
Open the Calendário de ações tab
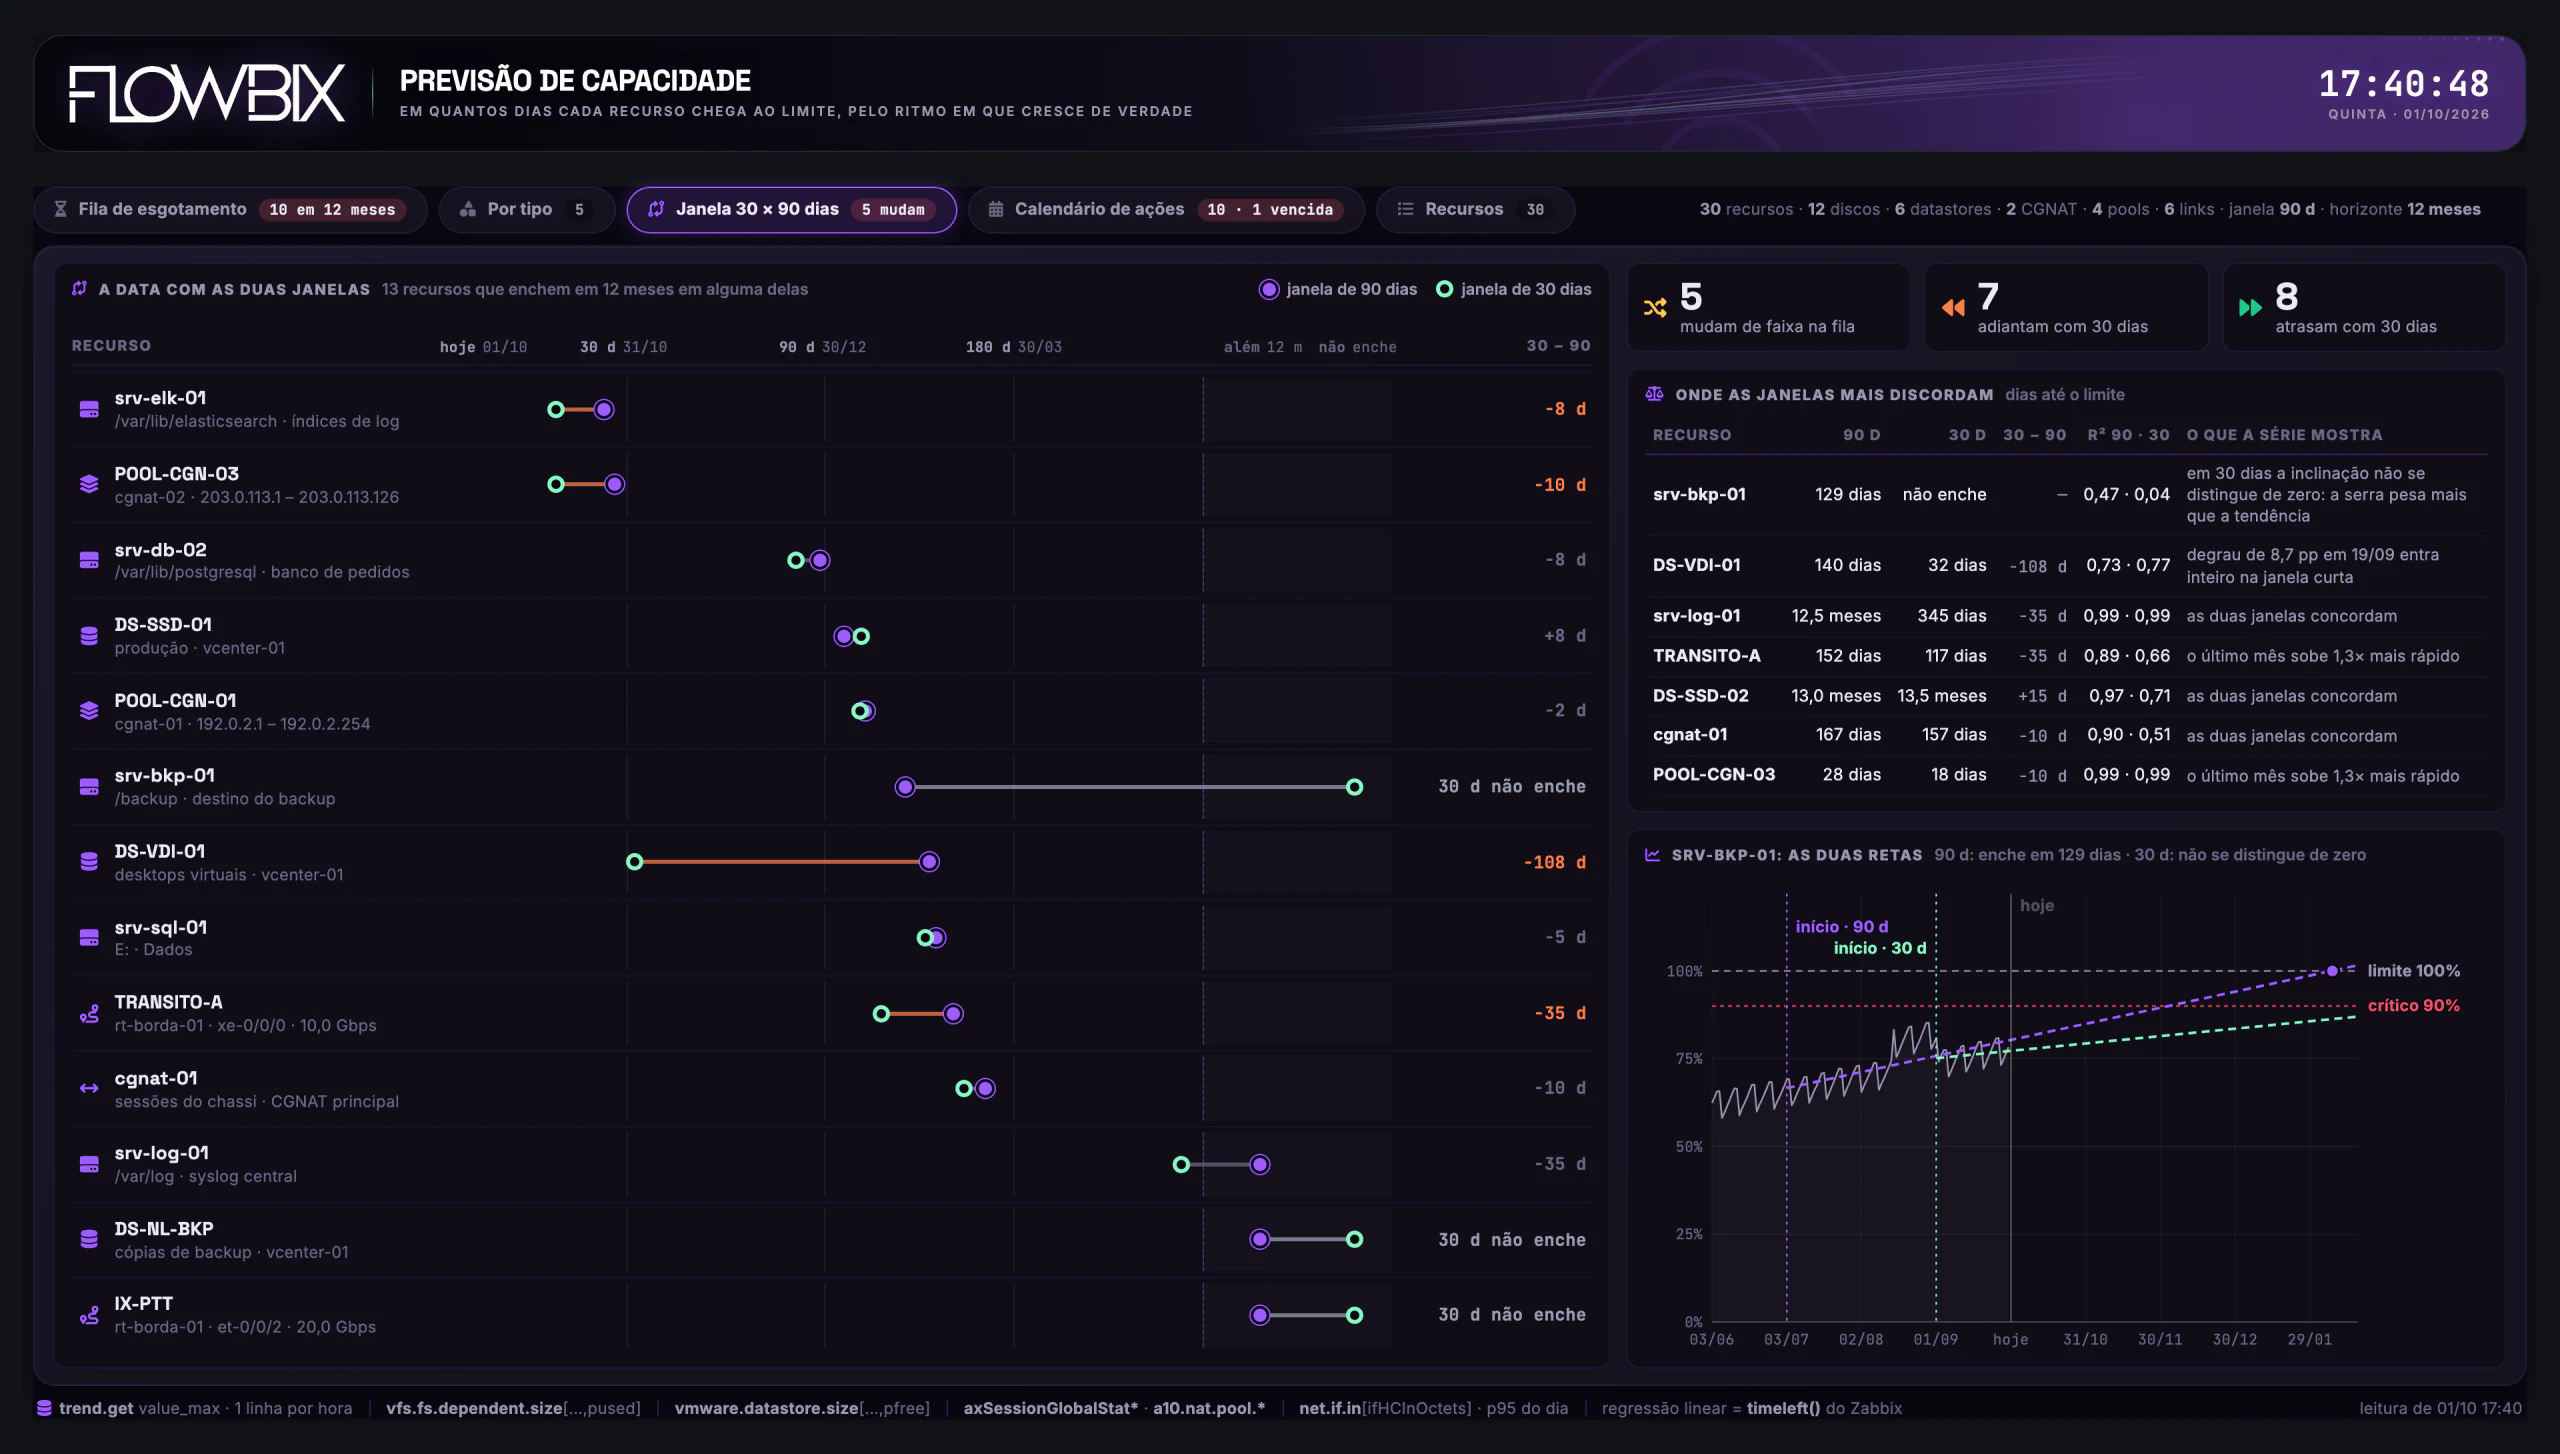[1166, 209]
